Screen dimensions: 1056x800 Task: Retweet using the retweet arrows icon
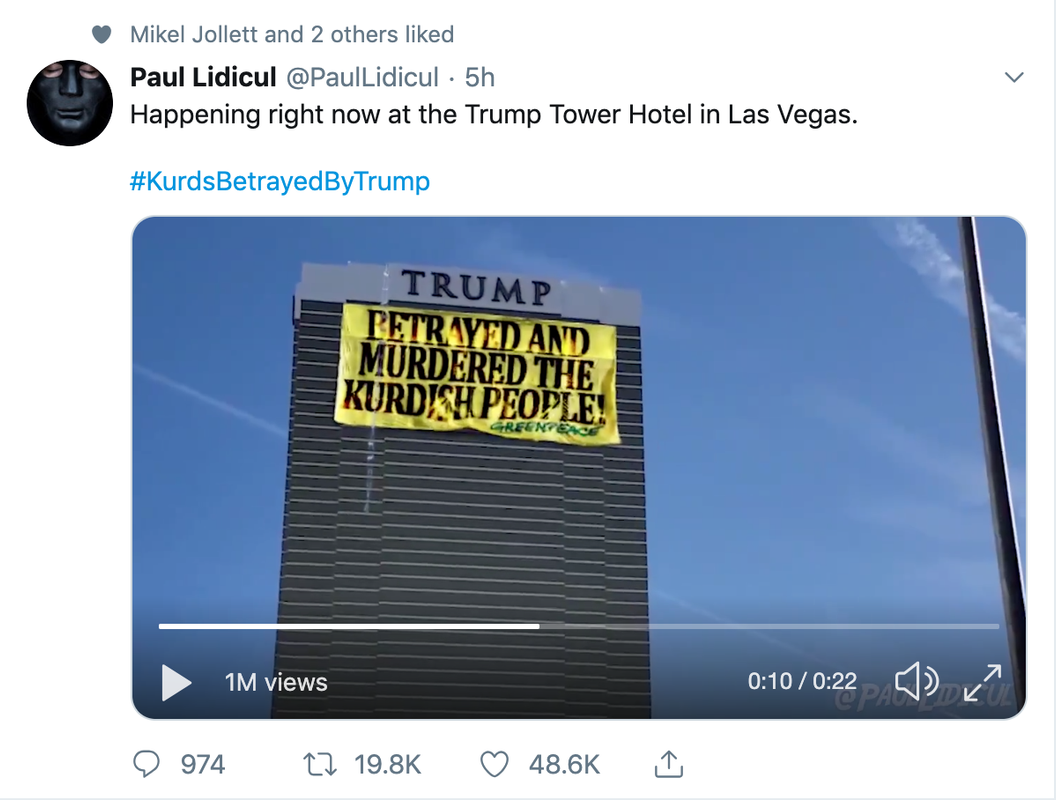click(x=320, y=765)
